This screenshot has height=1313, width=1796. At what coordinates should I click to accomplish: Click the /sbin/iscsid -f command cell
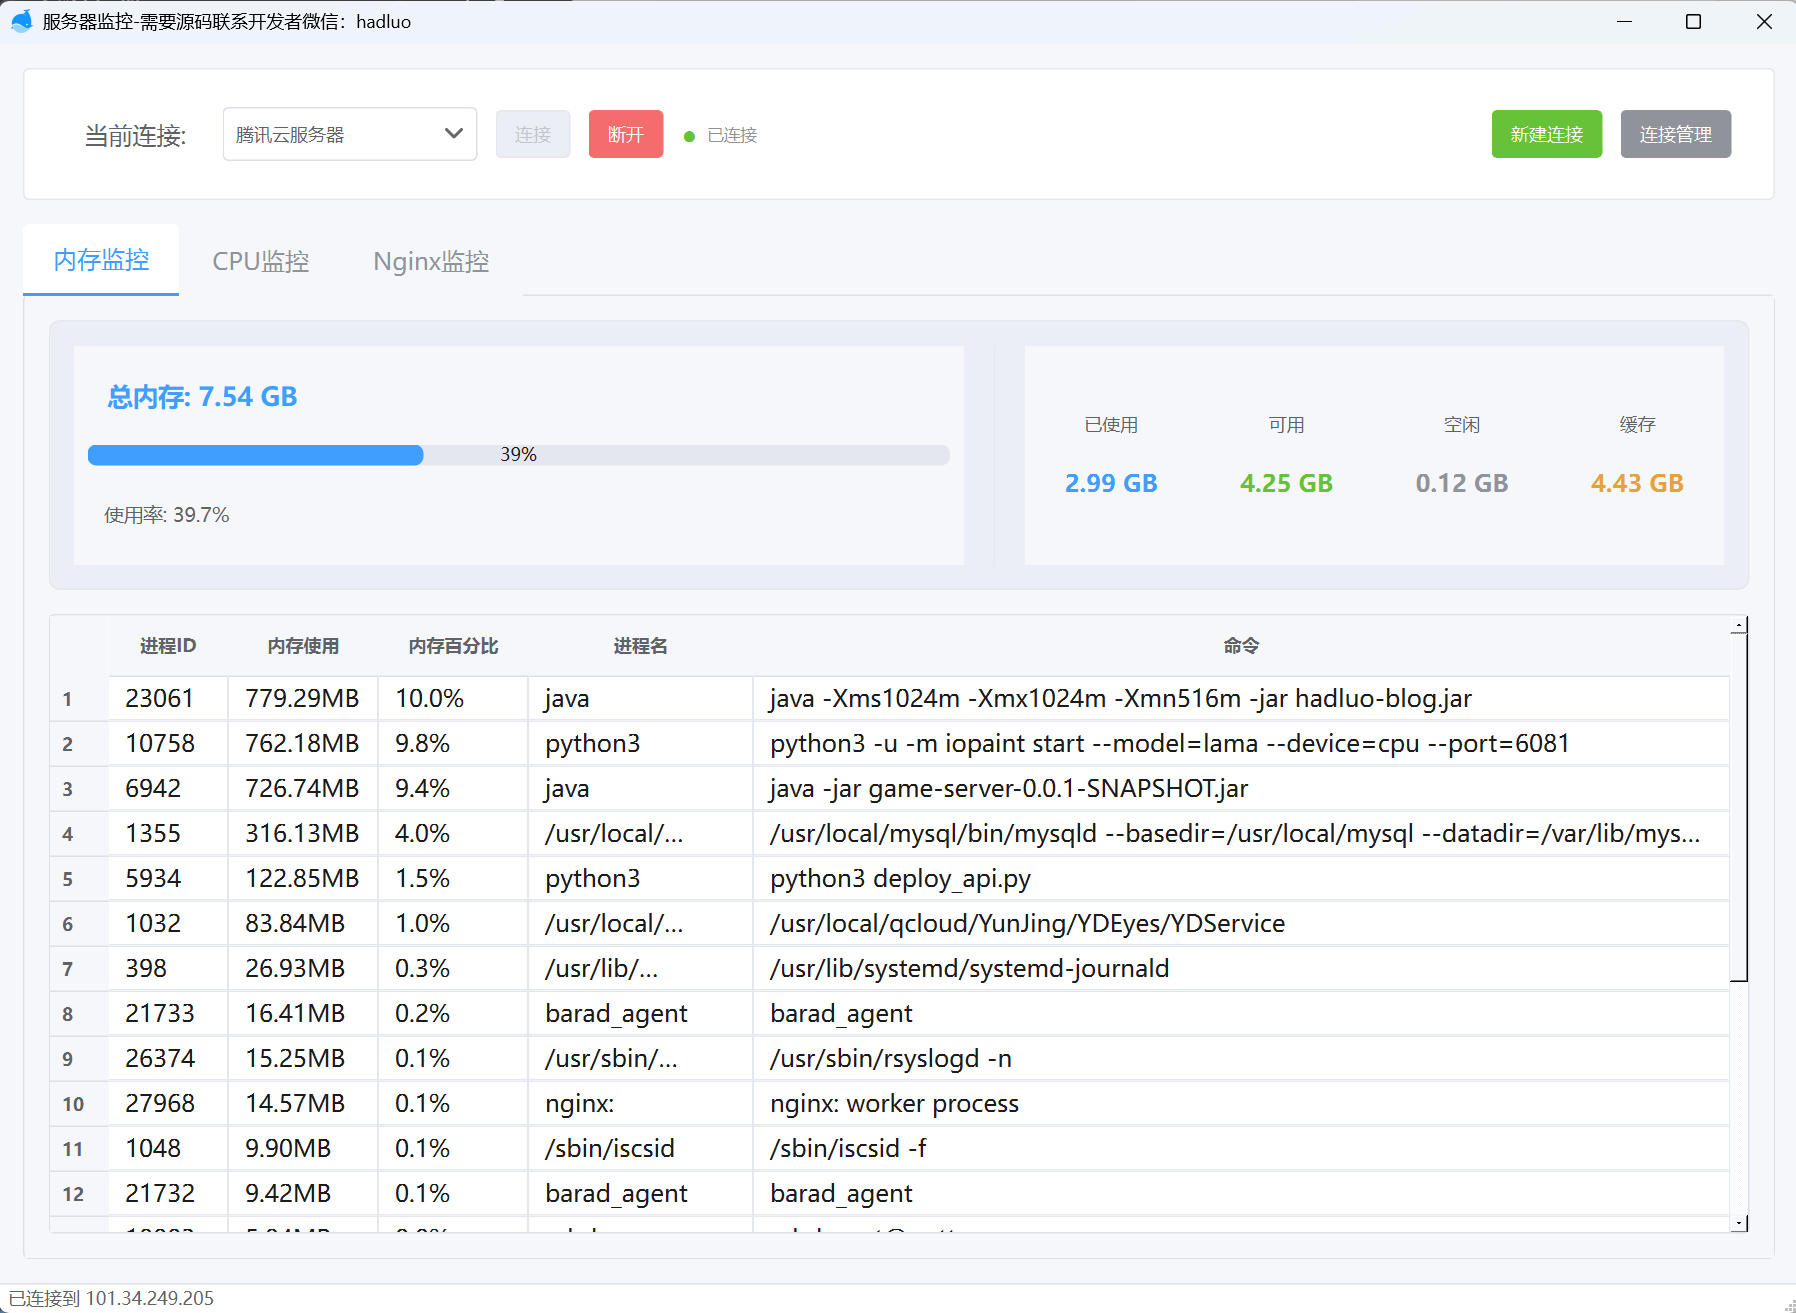point(1241,1148)
